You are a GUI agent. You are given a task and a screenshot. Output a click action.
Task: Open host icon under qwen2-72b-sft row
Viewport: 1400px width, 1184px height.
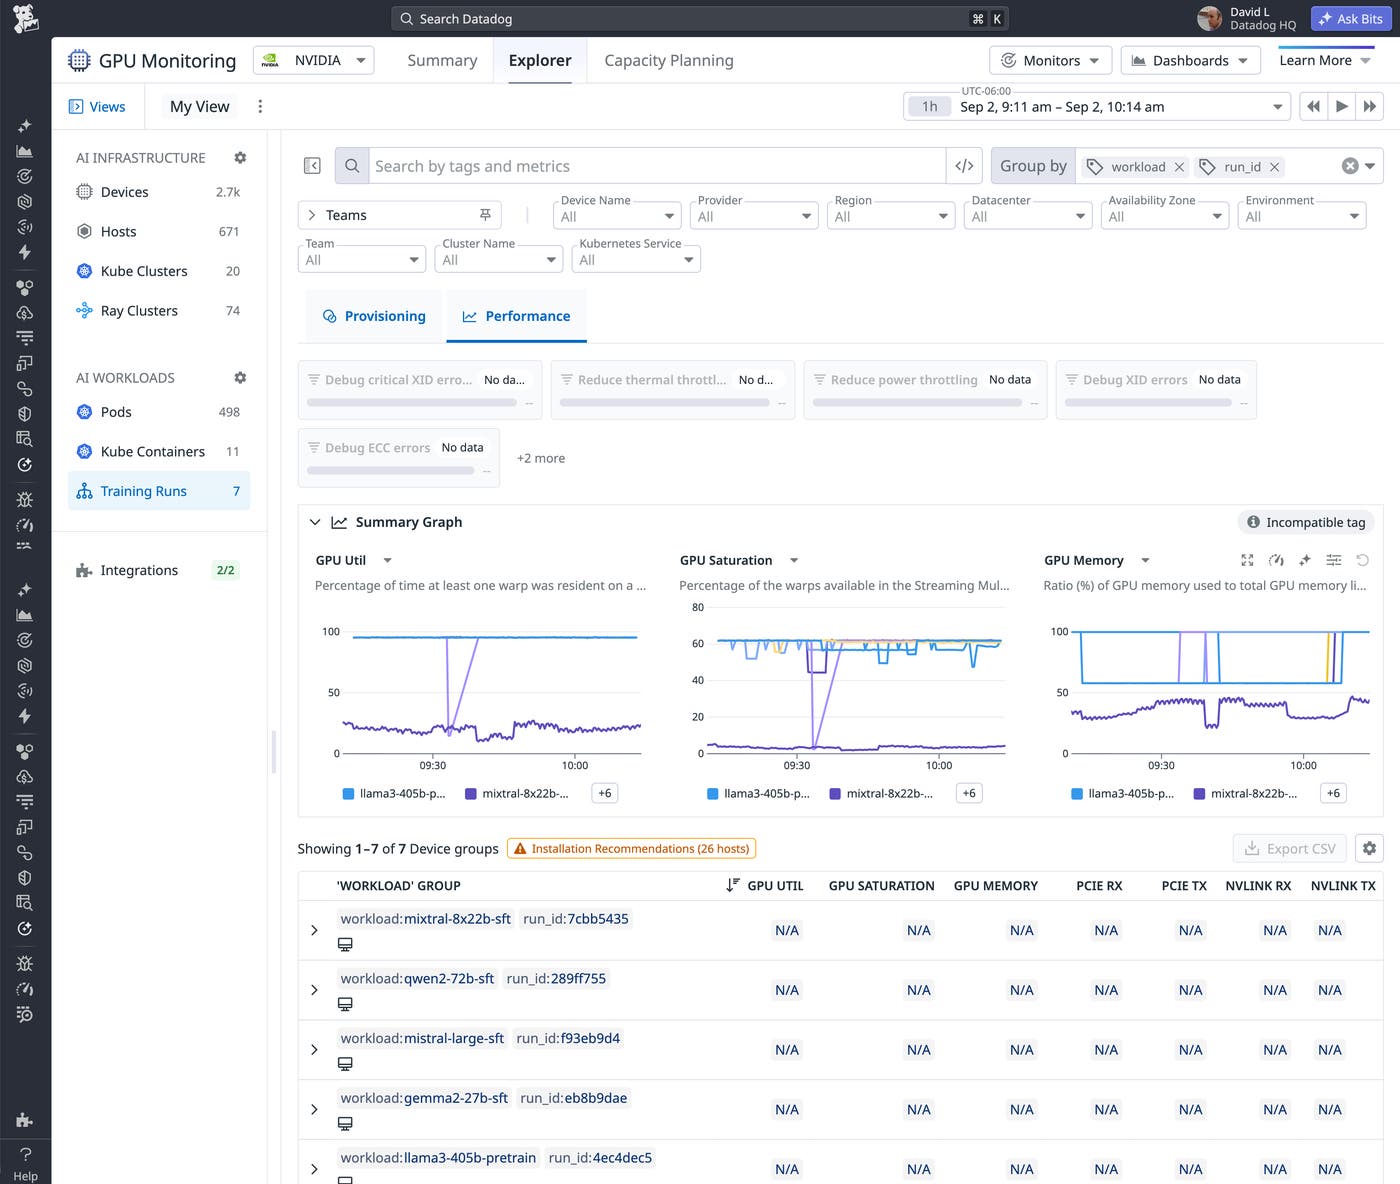[345, 1004]
